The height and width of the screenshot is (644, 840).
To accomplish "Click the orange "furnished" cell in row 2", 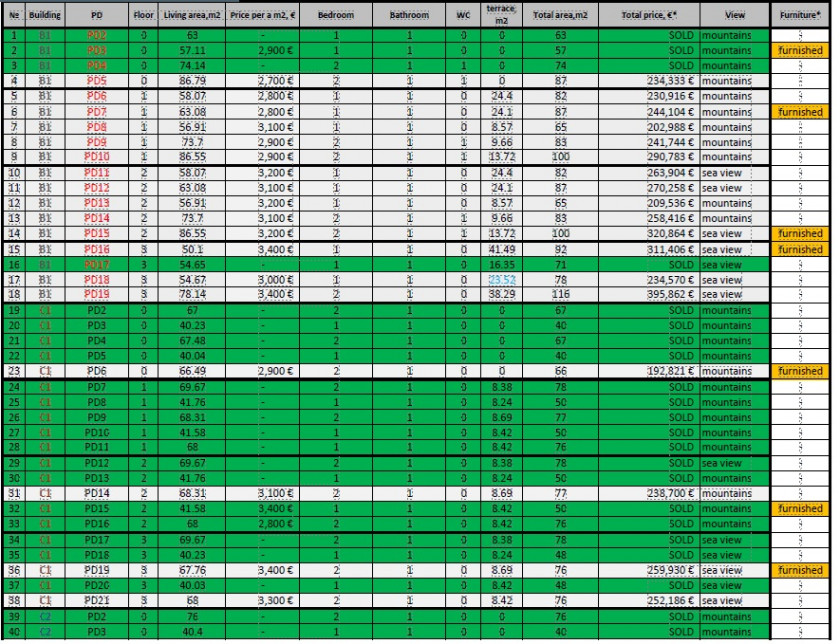I will pyautogui.click(x=799, y=49).
